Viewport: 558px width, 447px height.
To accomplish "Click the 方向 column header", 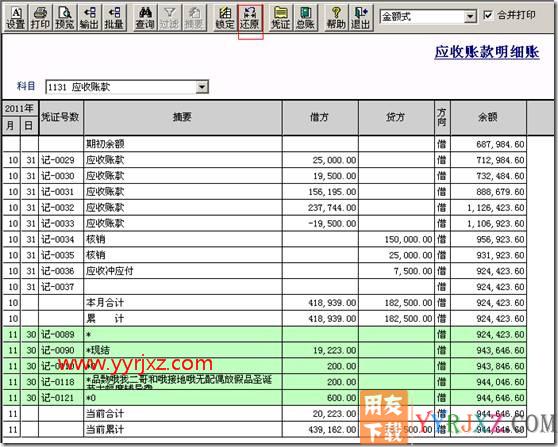I will click(442, 117).
